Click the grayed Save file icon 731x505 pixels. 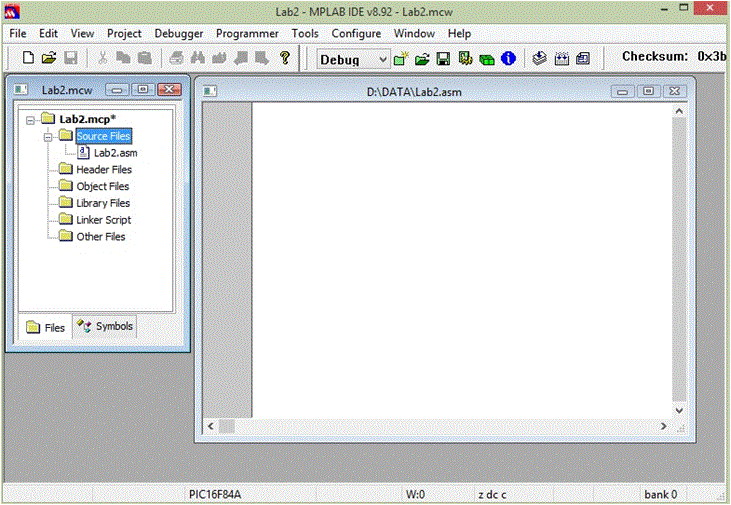coord(70,58)
